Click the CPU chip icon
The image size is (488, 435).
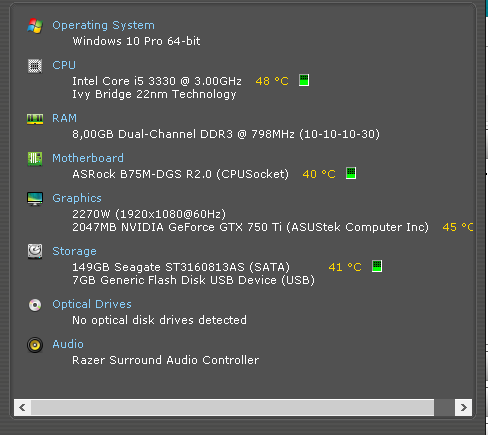tap(35, 66)
